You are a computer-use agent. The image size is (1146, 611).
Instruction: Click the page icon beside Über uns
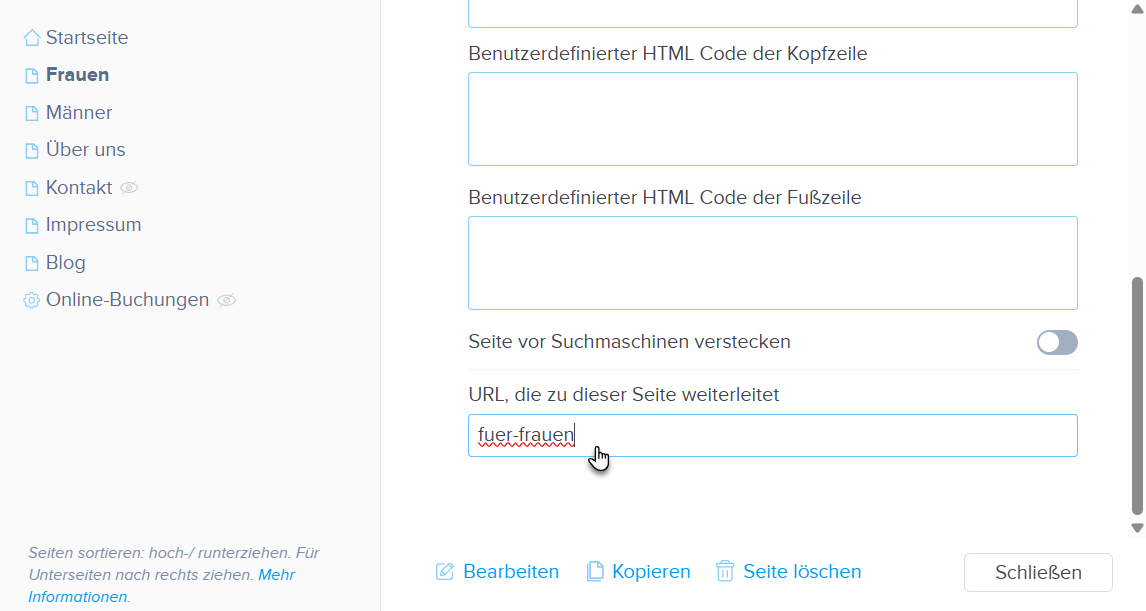32,151
